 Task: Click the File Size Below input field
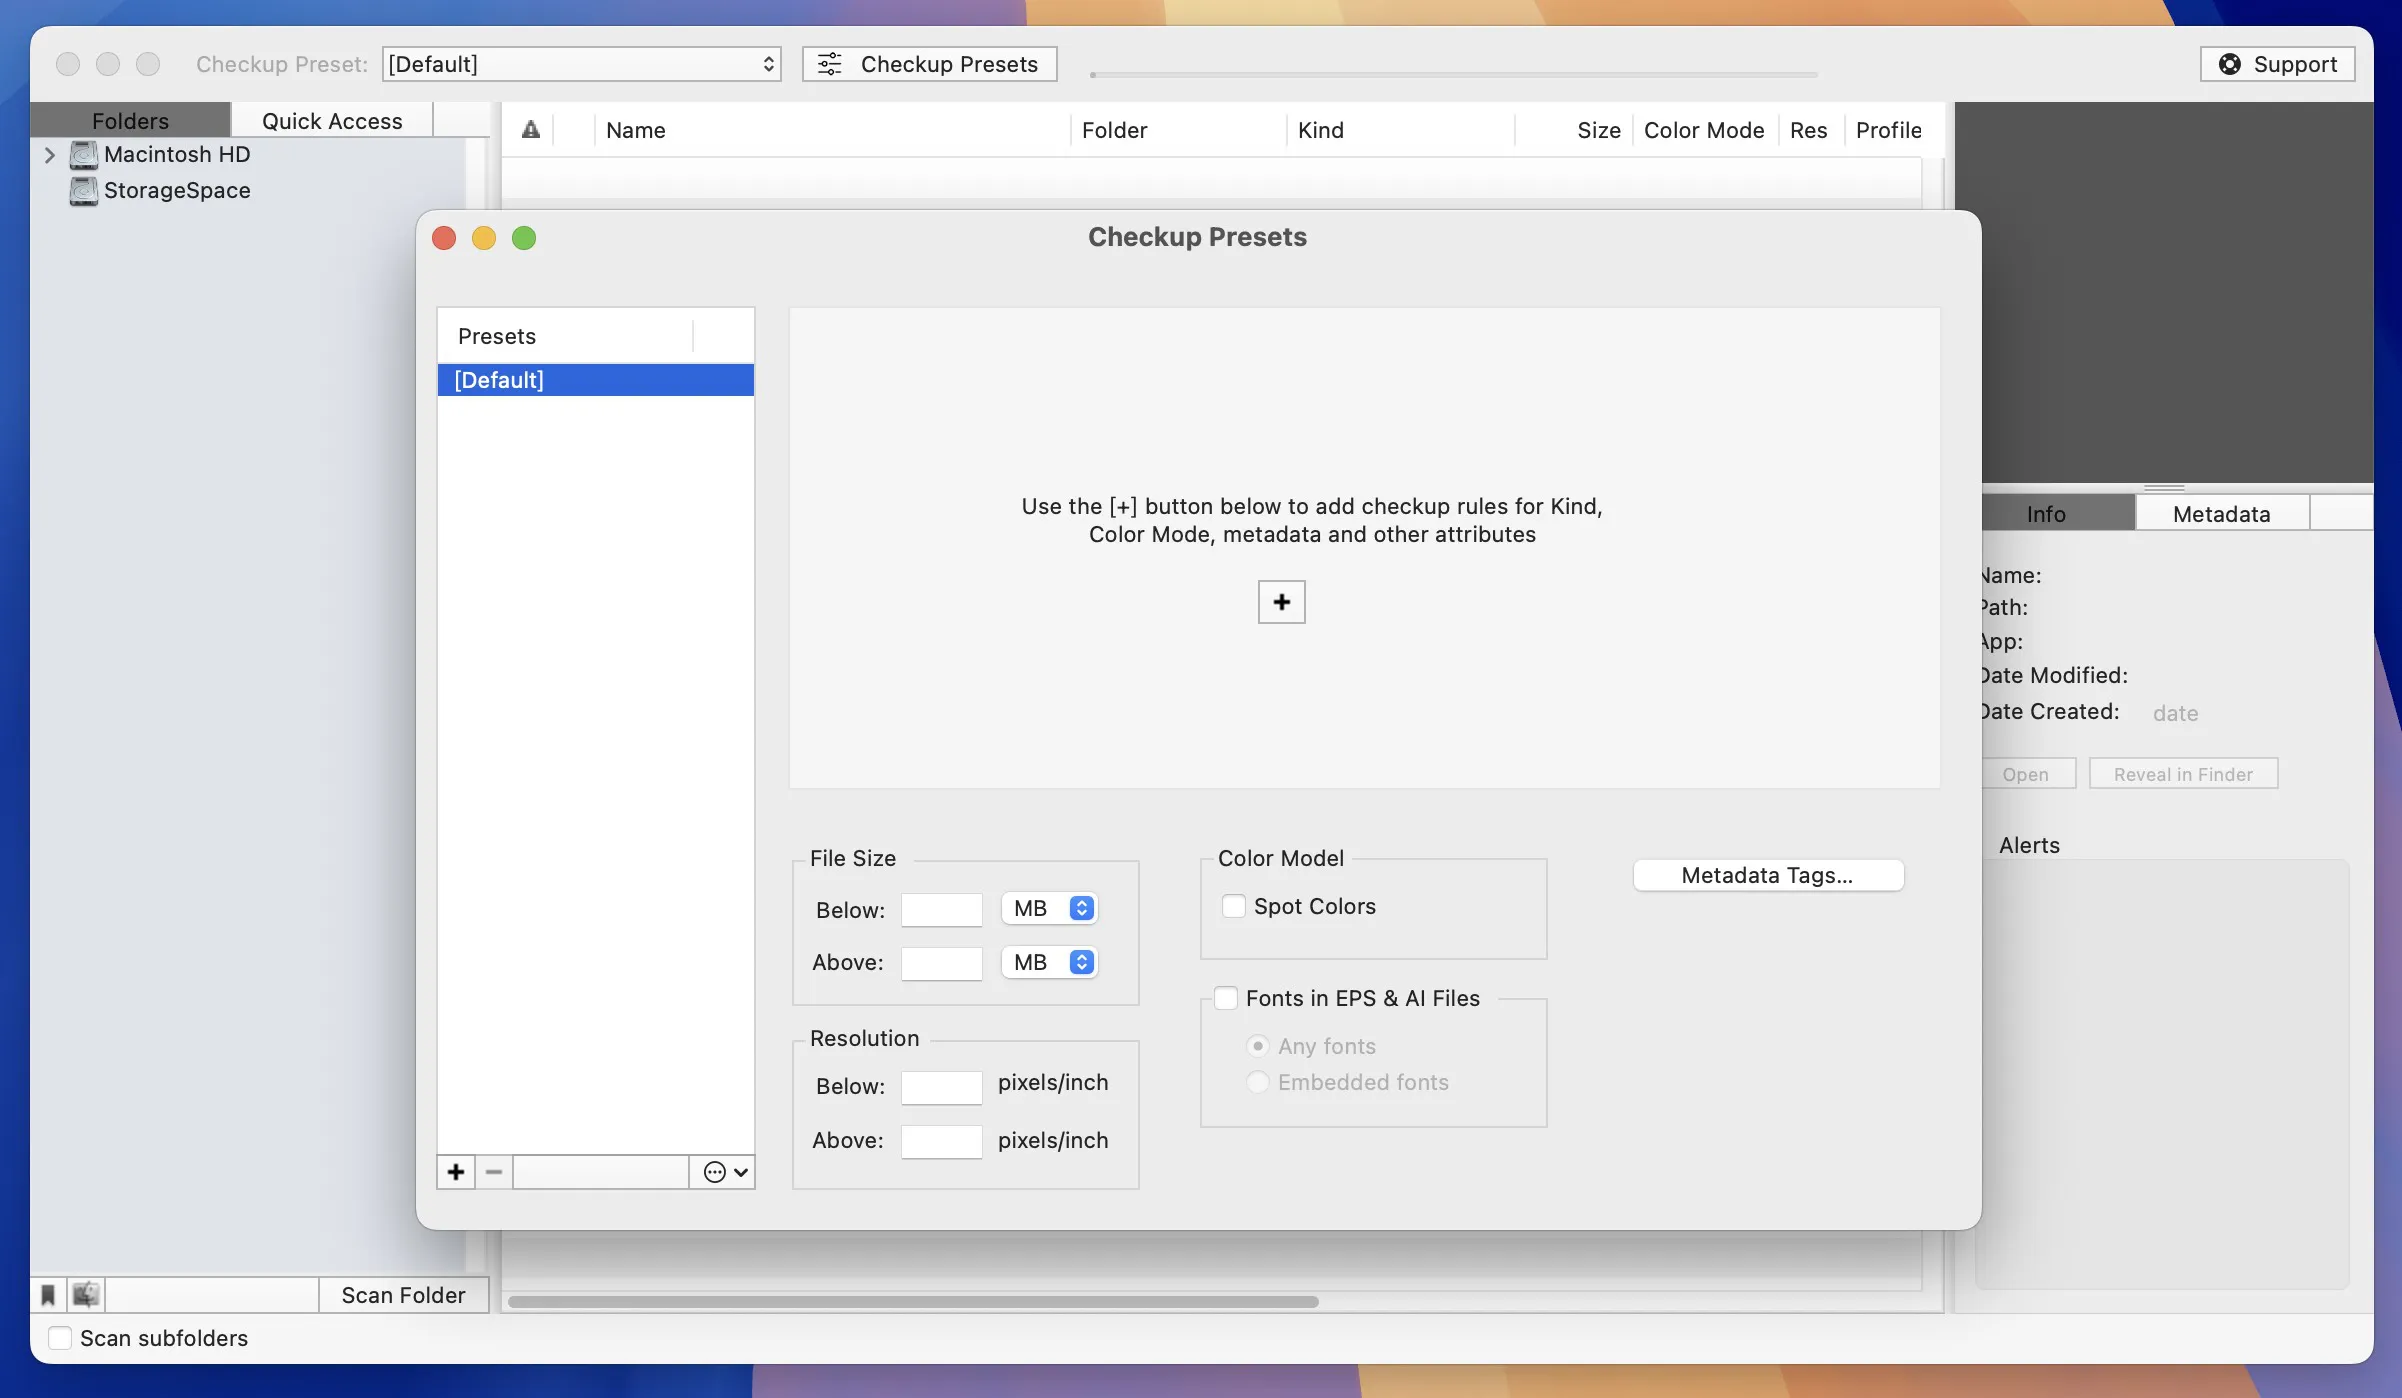point(941,910)
